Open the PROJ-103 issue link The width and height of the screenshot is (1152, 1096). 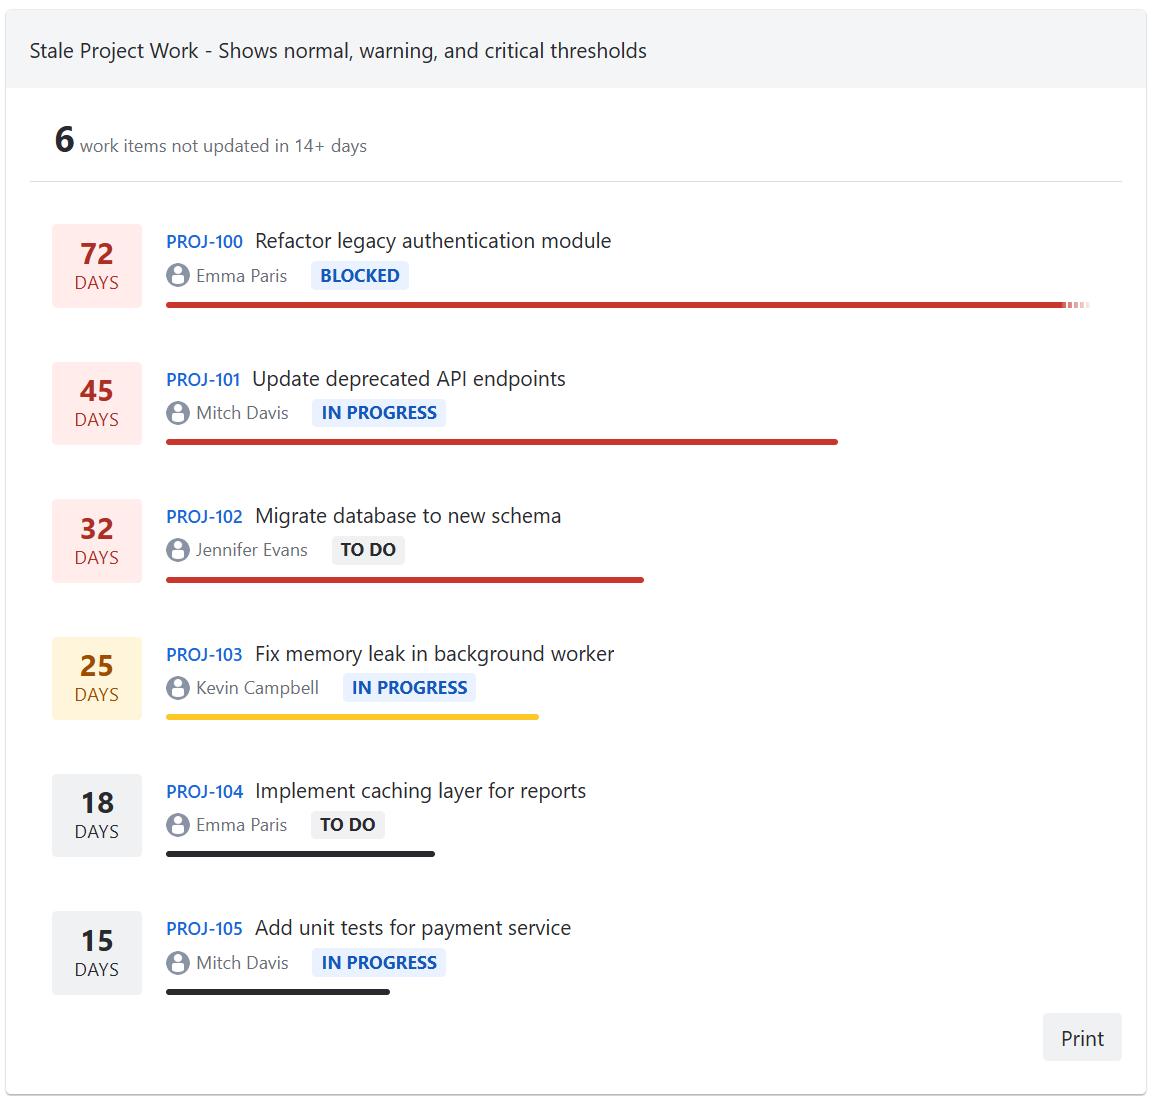204,655
